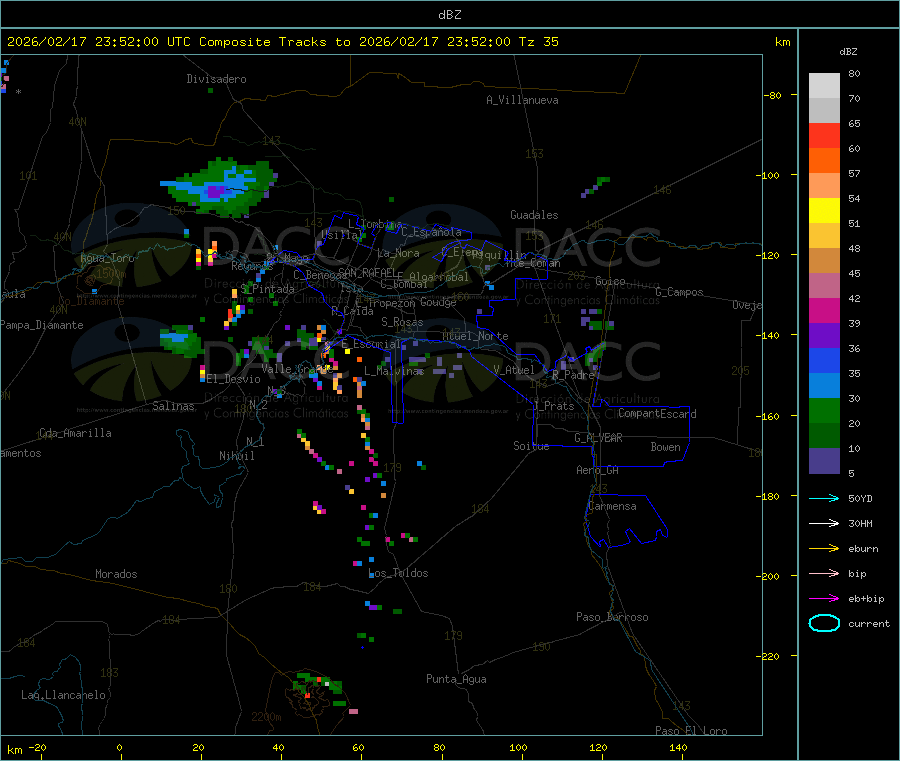
Task: Click the magenta eb+bip arrow icon
Action: (824, 599)
